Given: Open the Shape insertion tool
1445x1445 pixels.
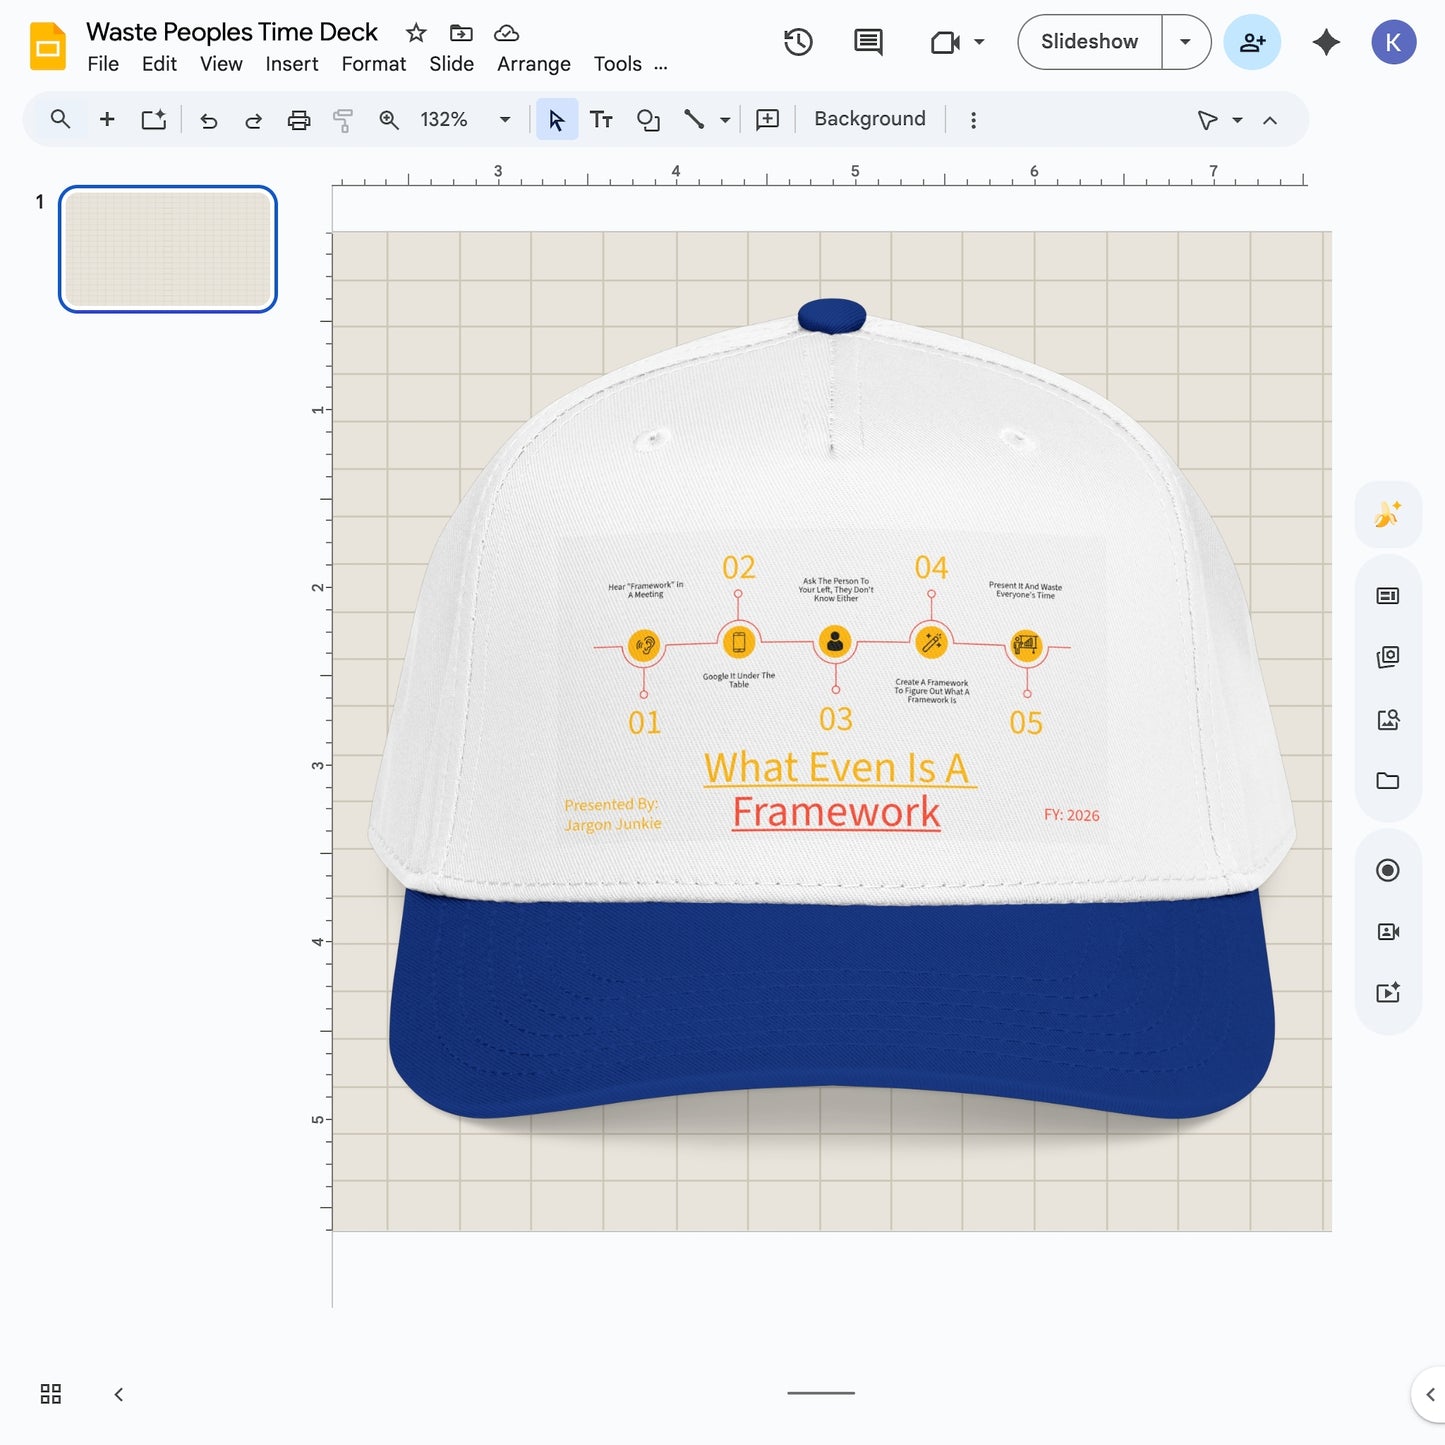Looking at the screenshot, I should tap(648, 119).
